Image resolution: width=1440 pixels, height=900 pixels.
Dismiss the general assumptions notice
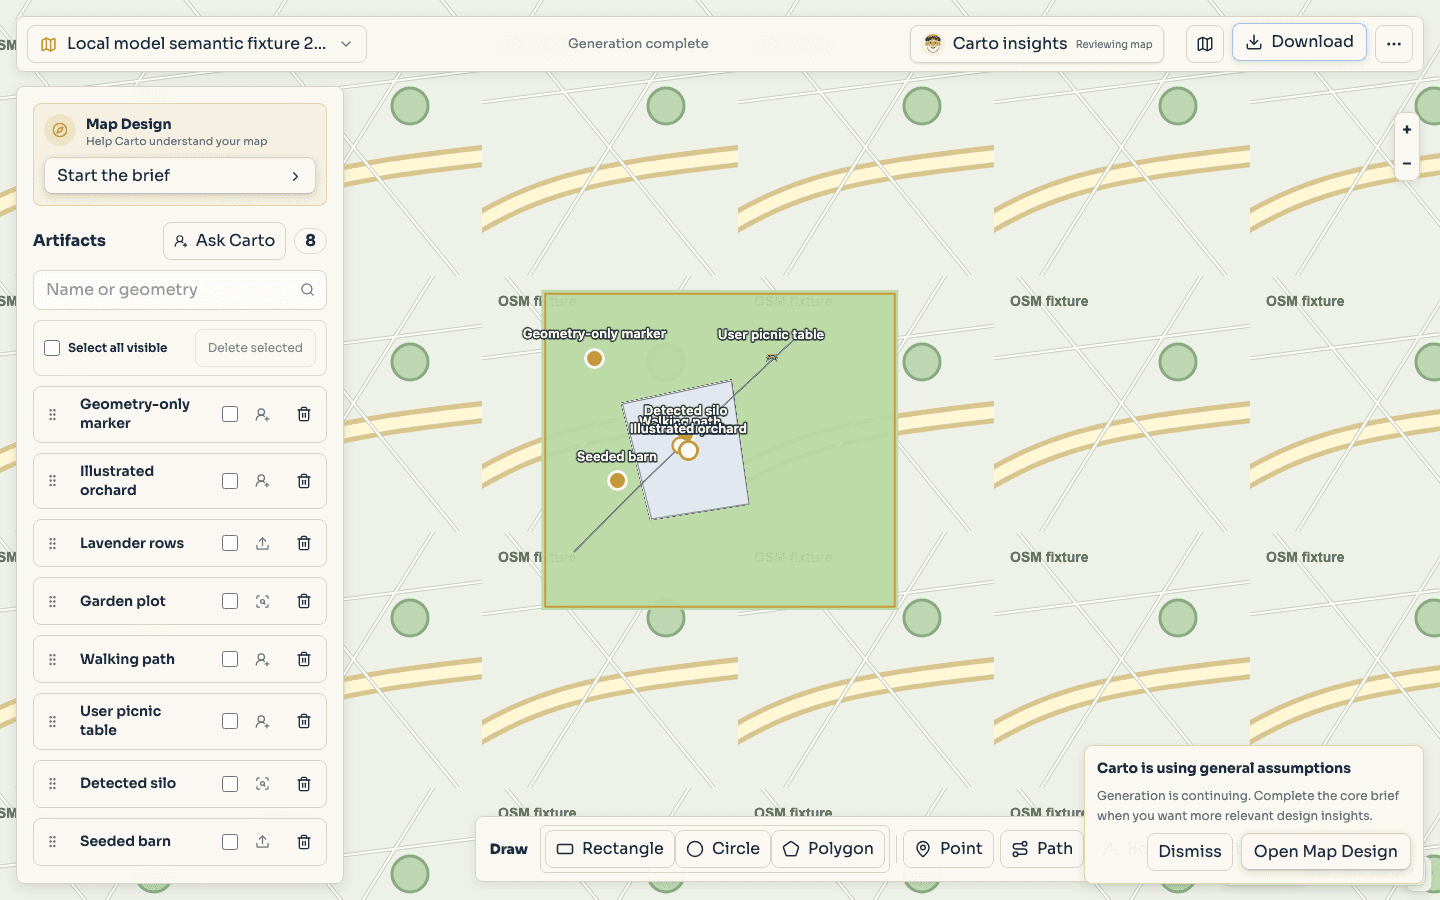tap(1190, 852)
